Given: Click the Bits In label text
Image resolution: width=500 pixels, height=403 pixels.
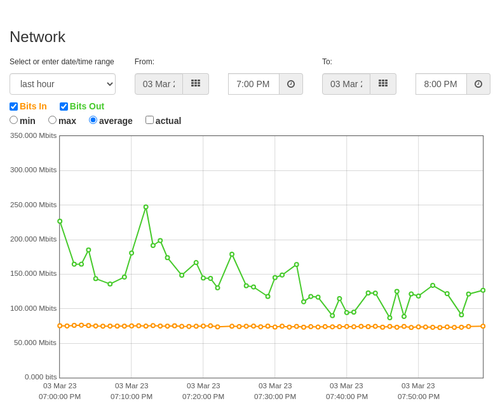Looking at the screenshot, I should [33, 106].
